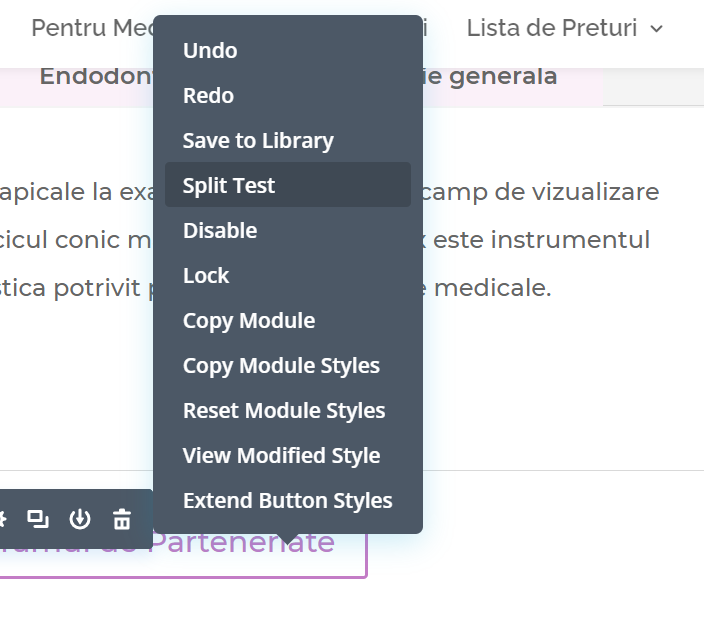The width and height of the screenshot is (704, 642).
Task: Click the Pentru Medici navigation link
Action: coord(90,28)
